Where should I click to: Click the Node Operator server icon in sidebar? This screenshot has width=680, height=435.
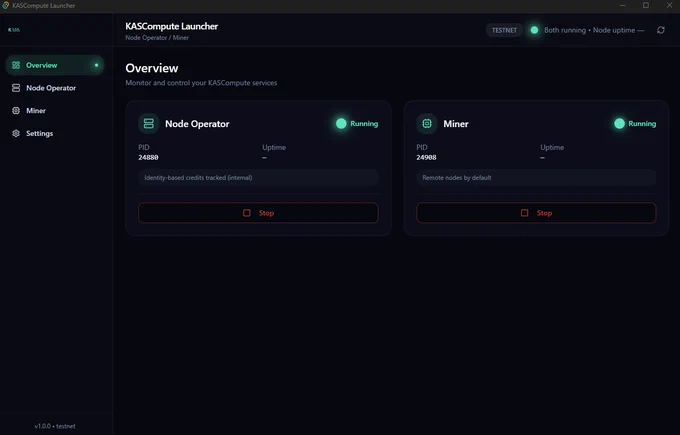coord(16,88)
